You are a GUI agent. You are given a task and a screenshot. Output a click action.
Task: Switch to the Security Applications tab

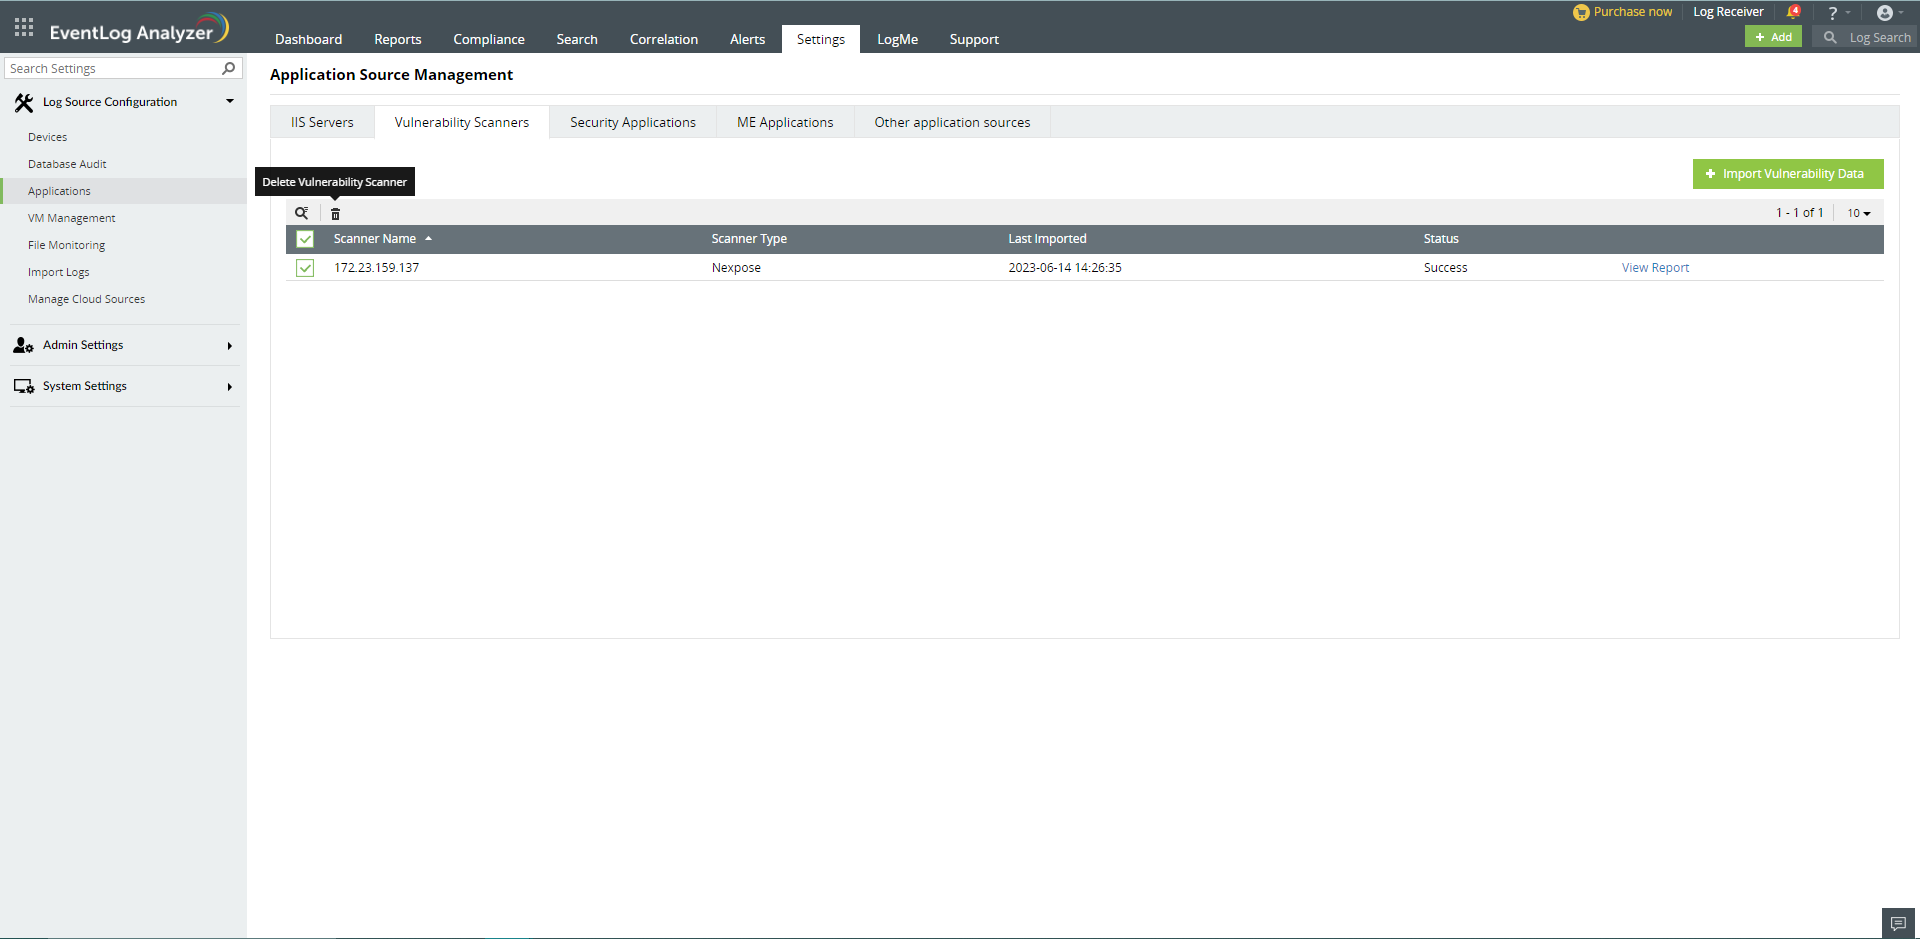632,121
